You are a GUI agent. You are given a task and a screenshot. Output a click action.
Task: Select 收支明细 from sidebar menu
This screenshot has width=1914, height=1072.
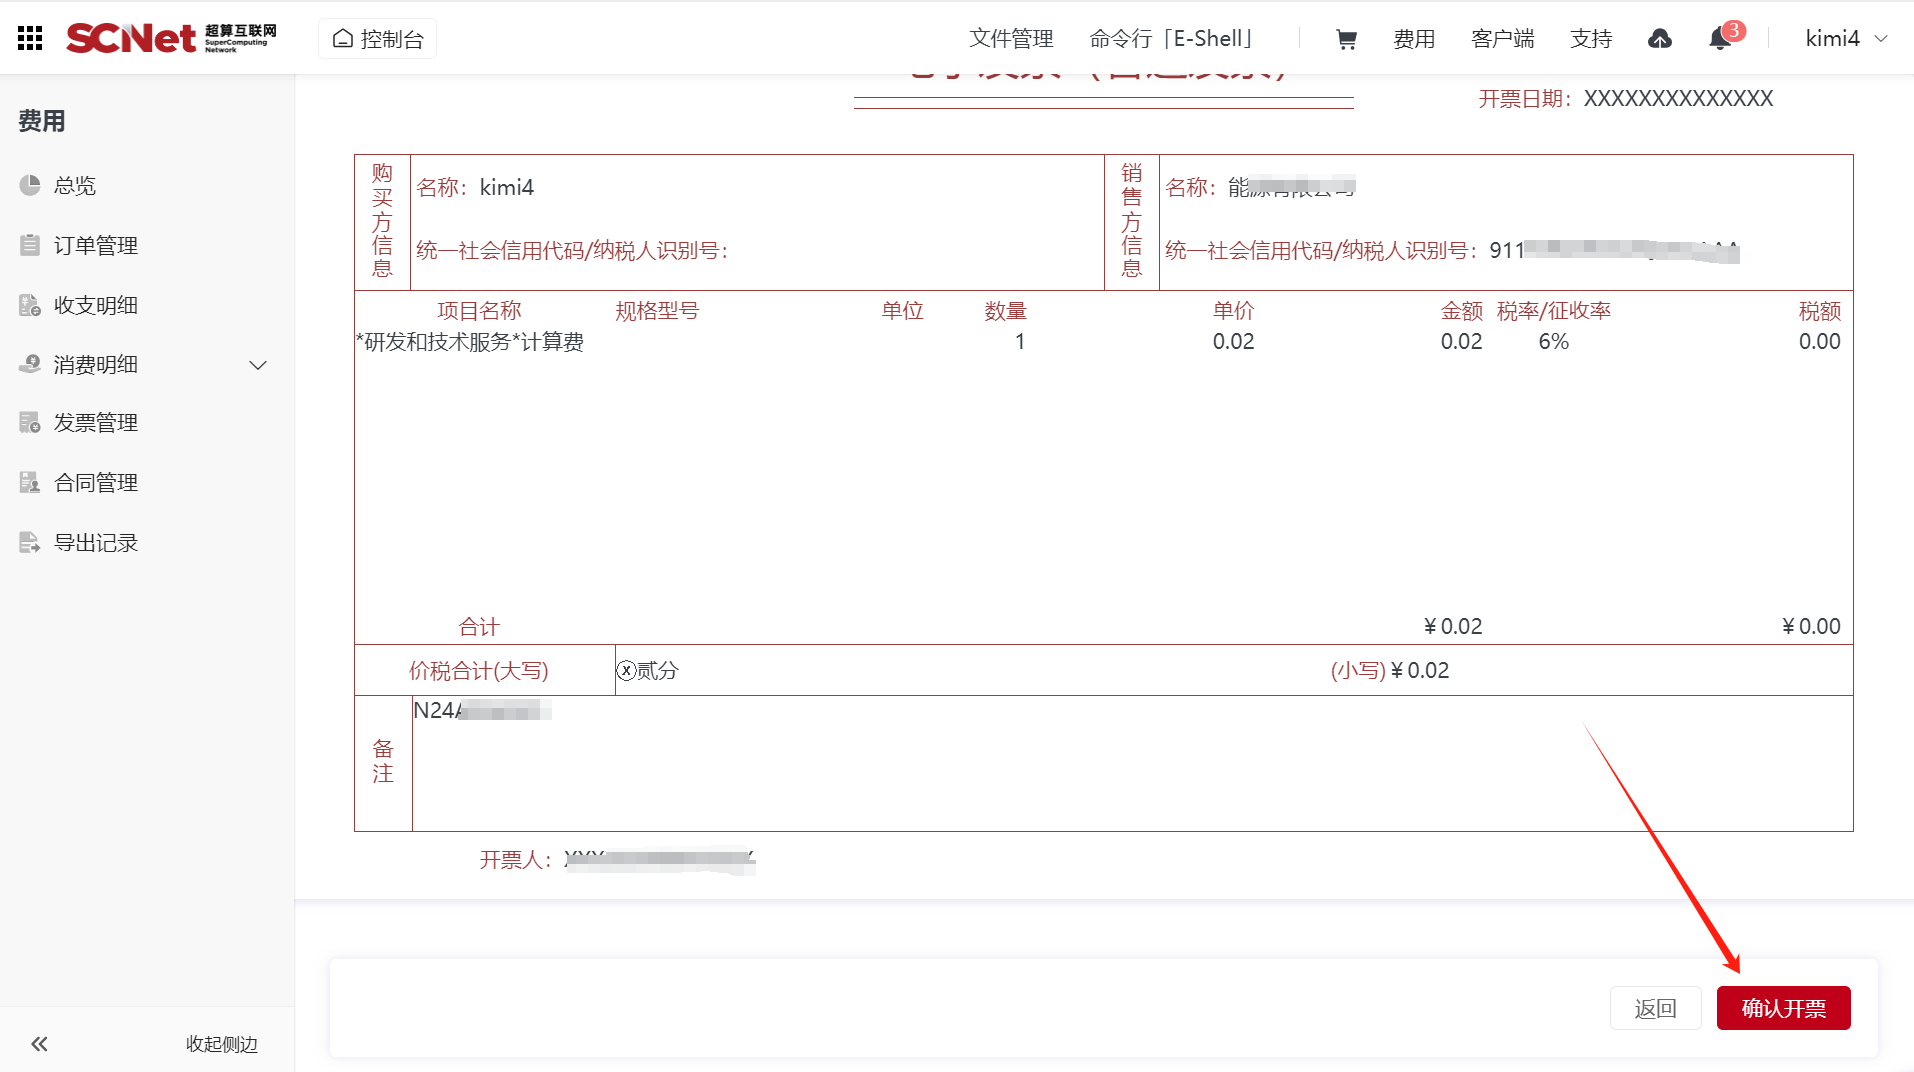pos(96,305)
